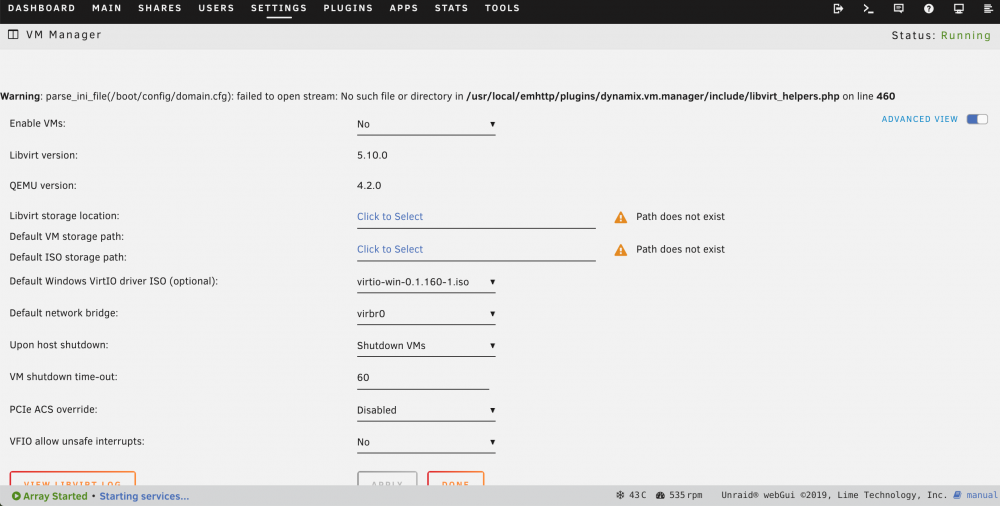
Task: Click the VM shutdown time-out field
Action: tap(423, 378)
